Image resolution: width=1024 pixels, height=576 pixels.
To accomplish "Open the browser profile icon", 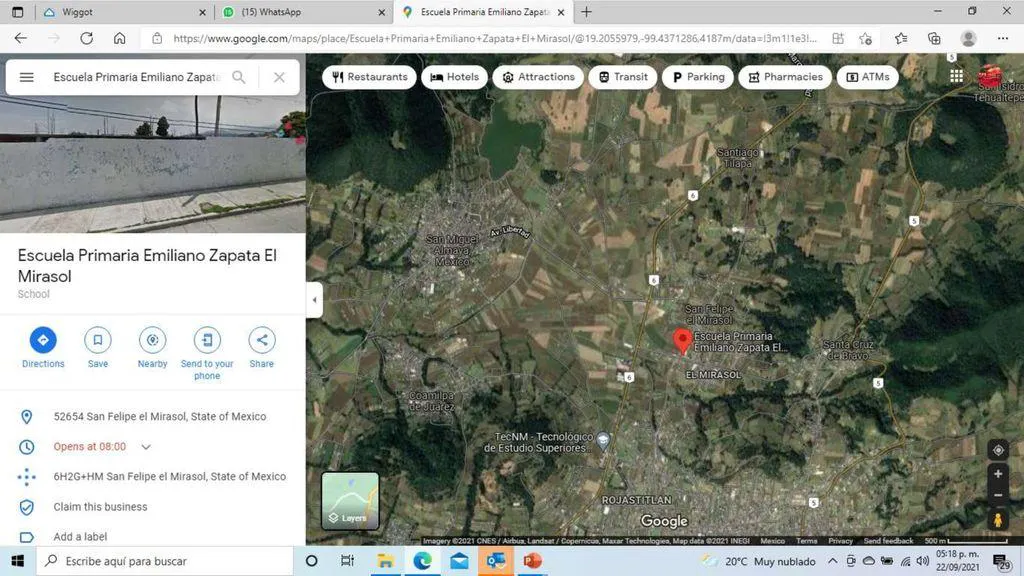I will pyautogui.click(x=968, y=39).
